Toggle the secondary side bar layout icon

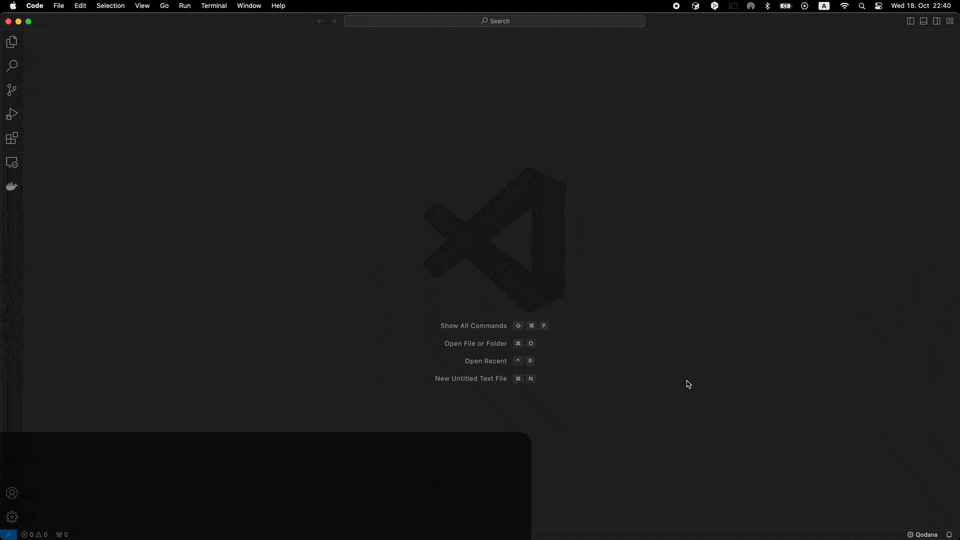pyautogui.click(x=937, y=21)
